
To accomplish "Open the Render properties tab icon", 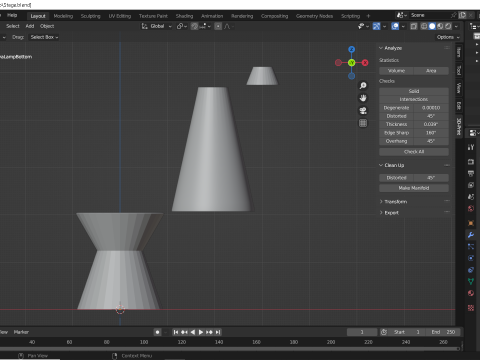I will tap(471, 162).
